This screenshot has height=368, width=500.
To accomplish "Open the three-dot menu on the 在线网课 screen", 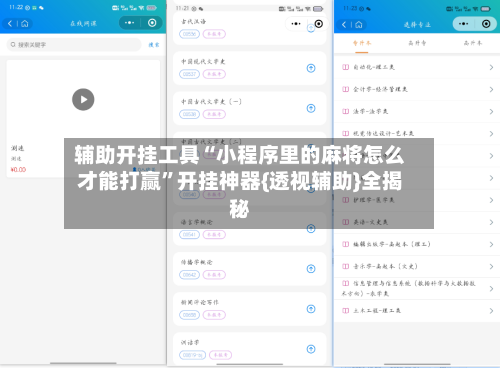I will [129, 23].
